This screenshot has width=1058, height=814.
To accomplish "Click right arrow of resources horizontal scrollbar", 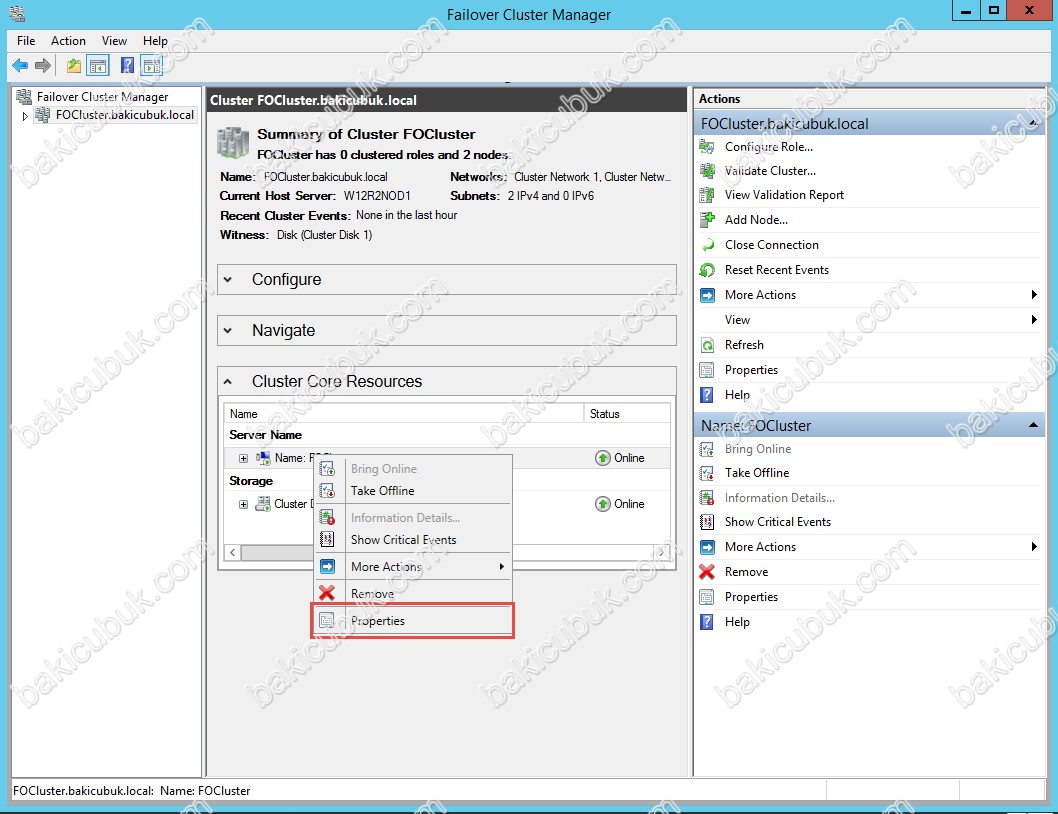I will (661, 553).
